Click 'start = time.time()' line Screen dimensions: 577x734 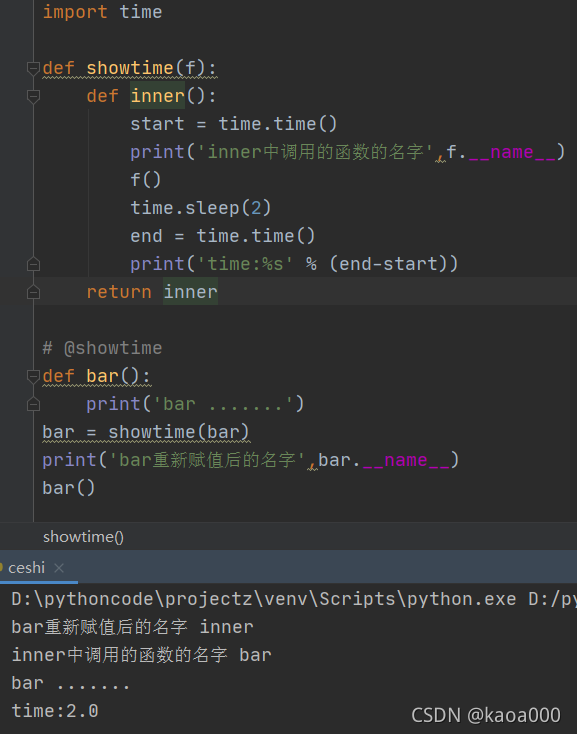[x=233, y=124]
